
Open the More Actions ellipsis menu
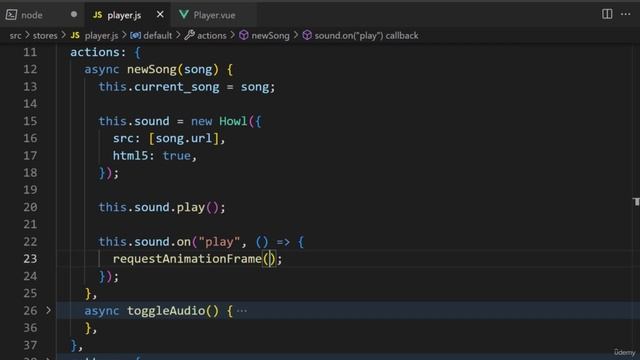coord(625,14)
